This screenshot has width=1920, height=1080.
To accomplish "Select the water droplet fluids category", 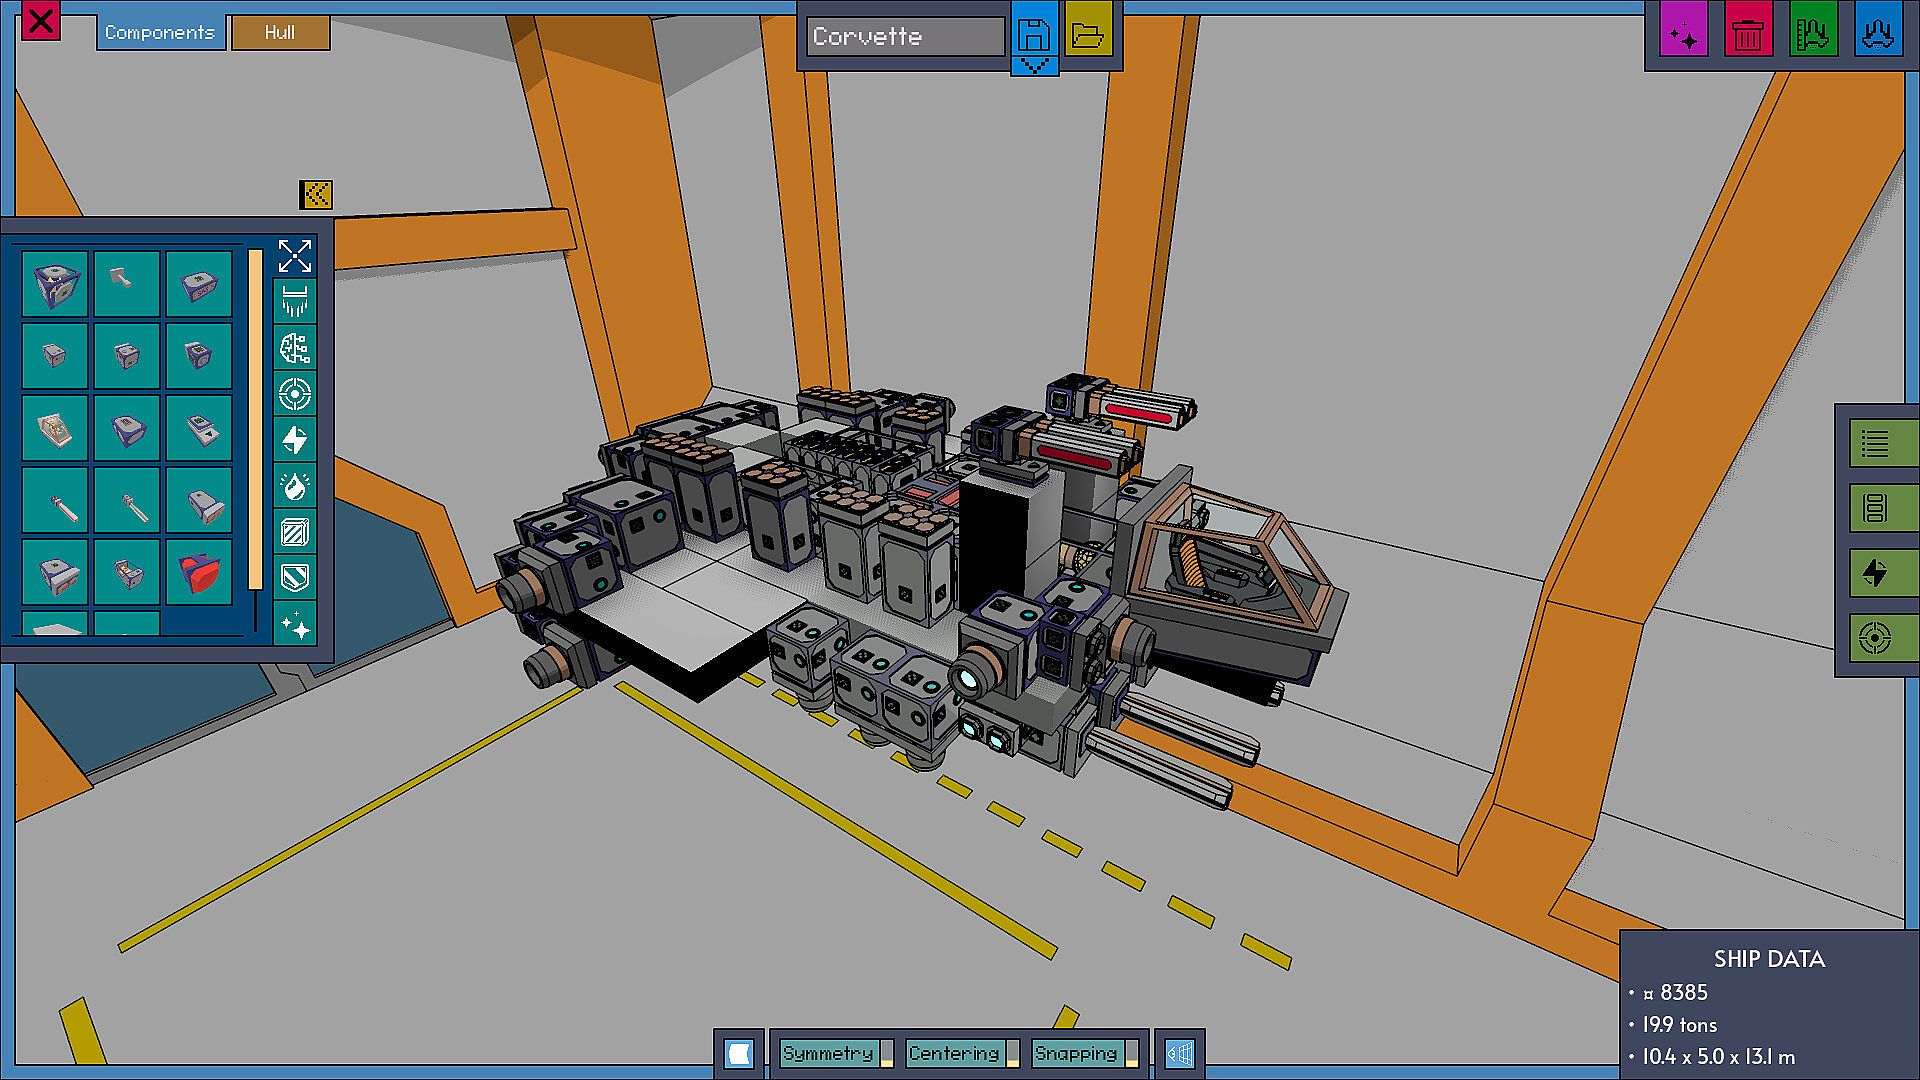I will (295, 486).
